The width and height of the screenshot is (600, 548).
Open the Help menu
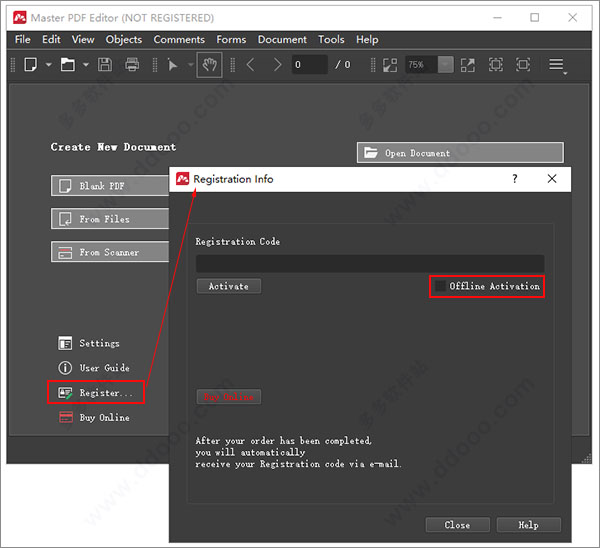pyautogui.click(x=367, y=40)
